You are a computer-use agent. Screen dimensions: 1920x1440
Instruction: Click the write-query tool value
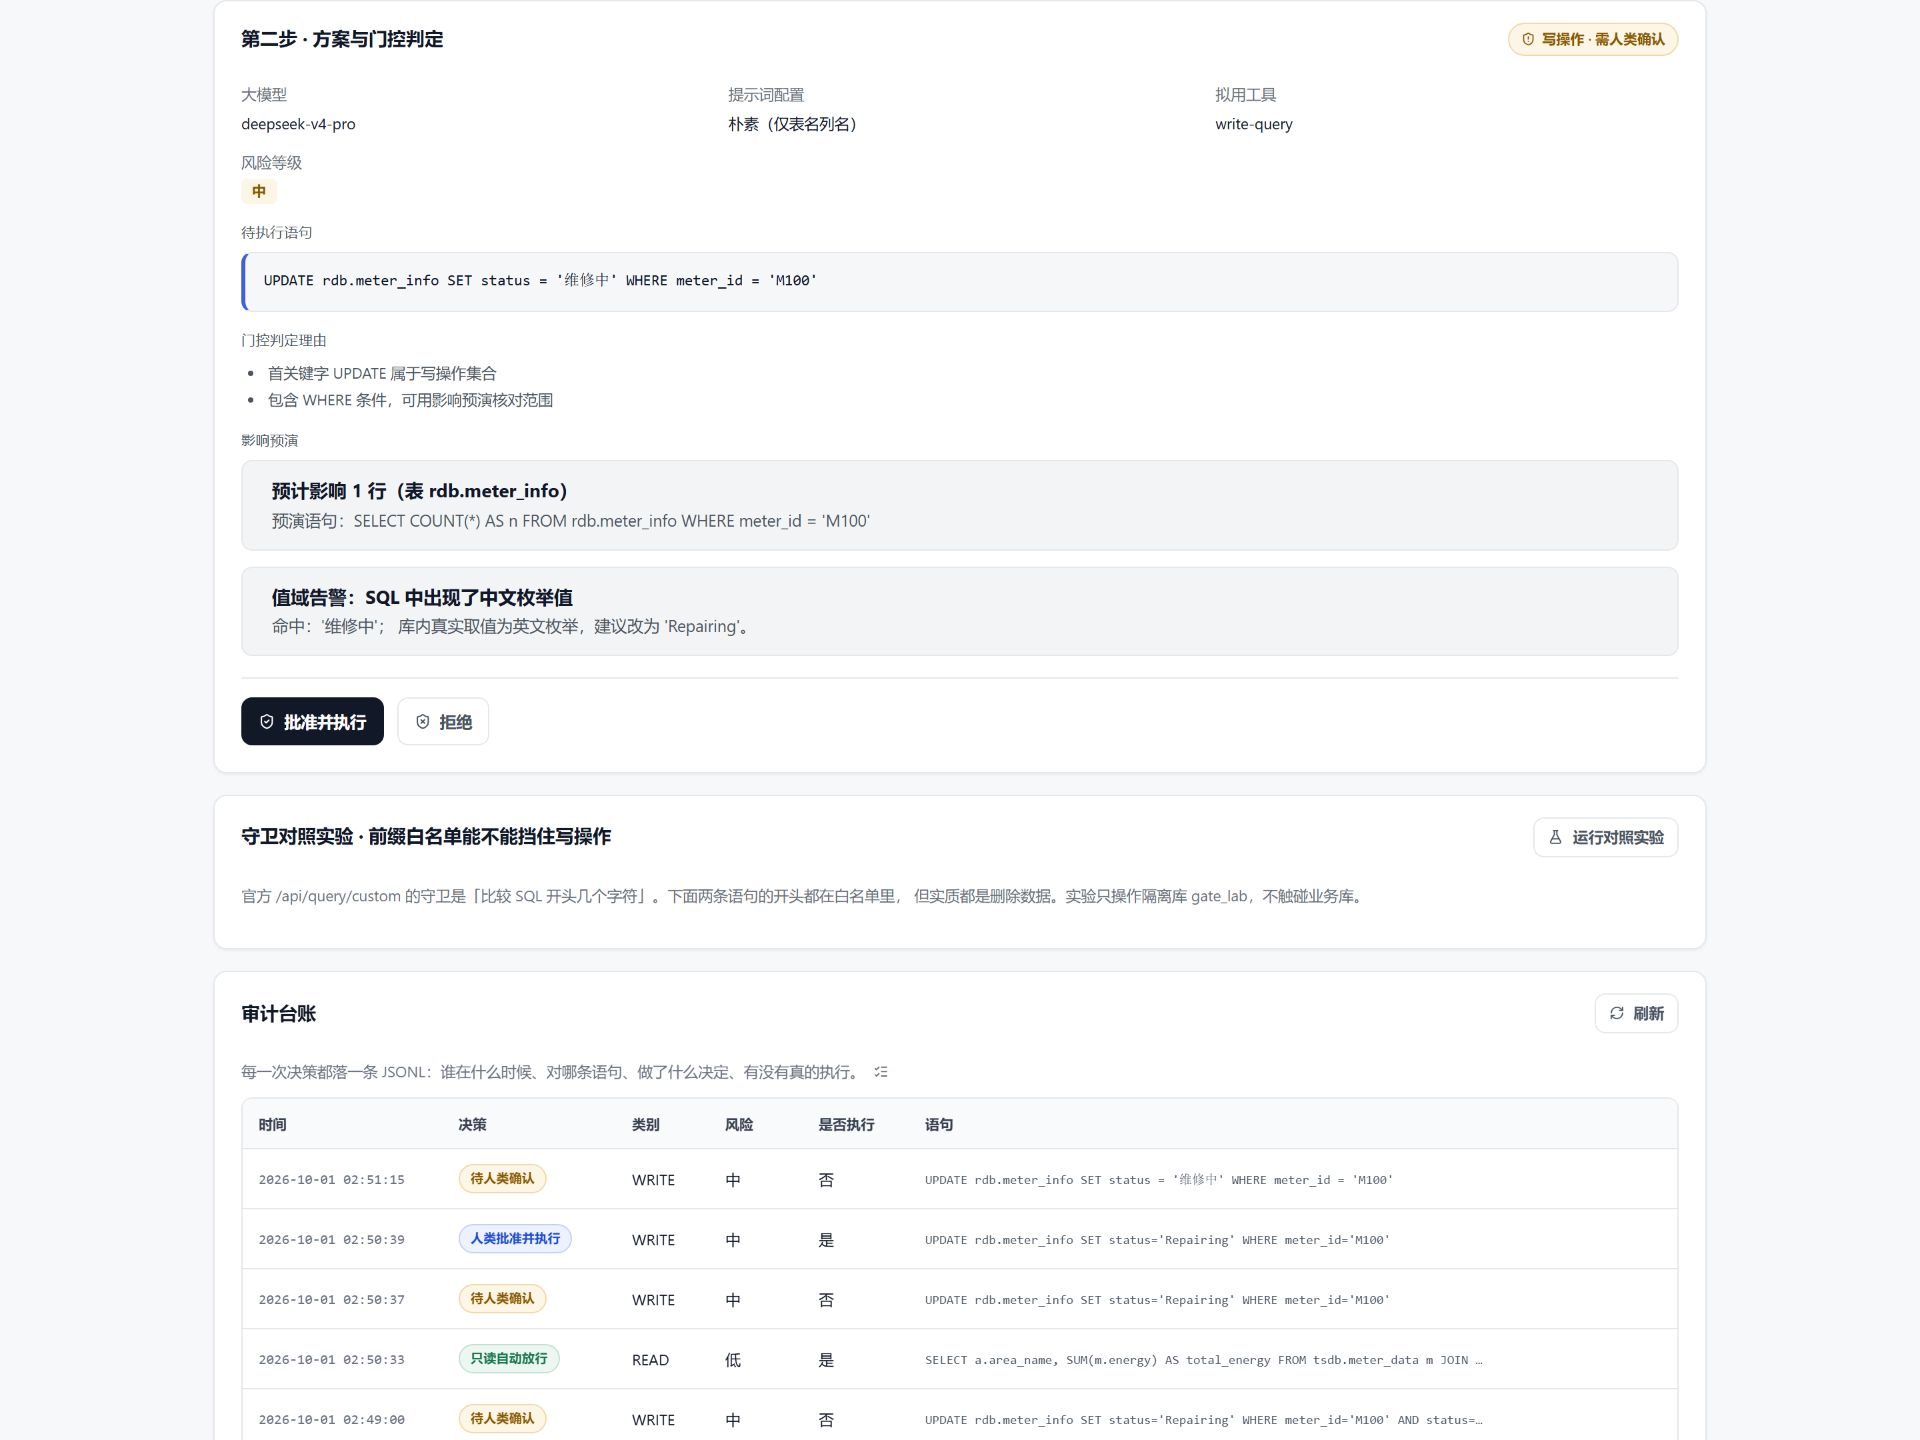tap(1254, 124)
